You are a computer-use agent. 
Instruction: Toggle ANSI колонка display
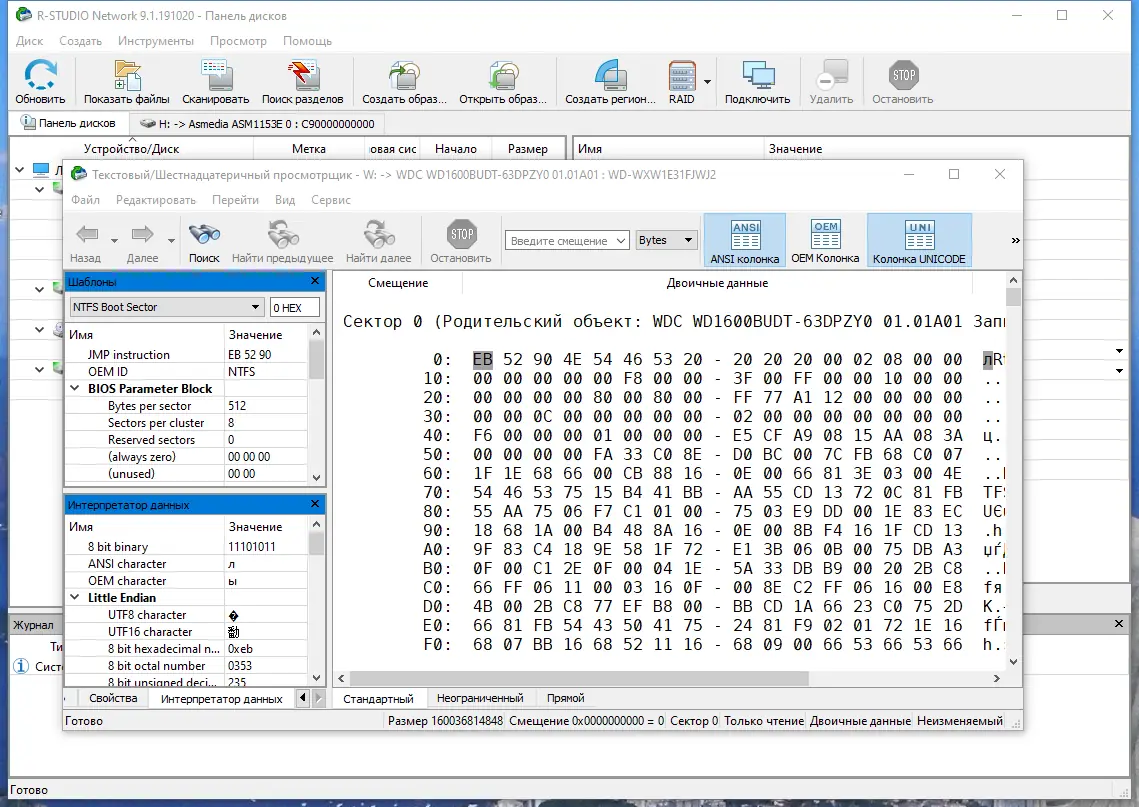(x=745, y=240)
